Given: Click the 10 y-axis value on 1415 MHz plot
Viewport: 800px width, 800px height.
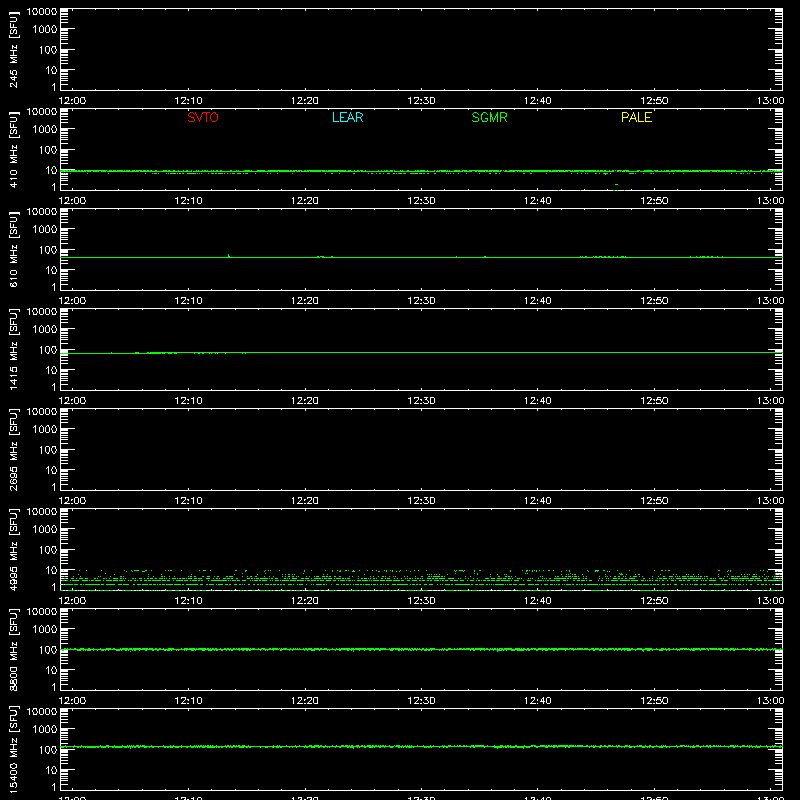Looking at the screenshot, I should 52,370.
